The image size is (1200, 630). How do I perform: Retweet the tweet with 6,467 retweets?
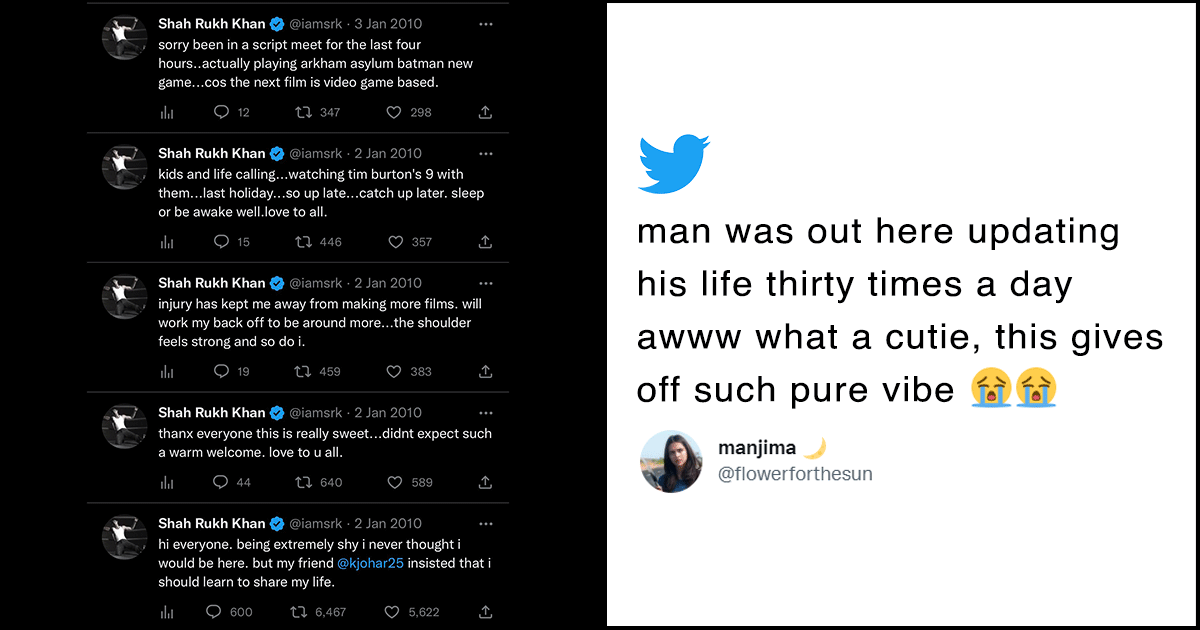(x=297, y=612)
